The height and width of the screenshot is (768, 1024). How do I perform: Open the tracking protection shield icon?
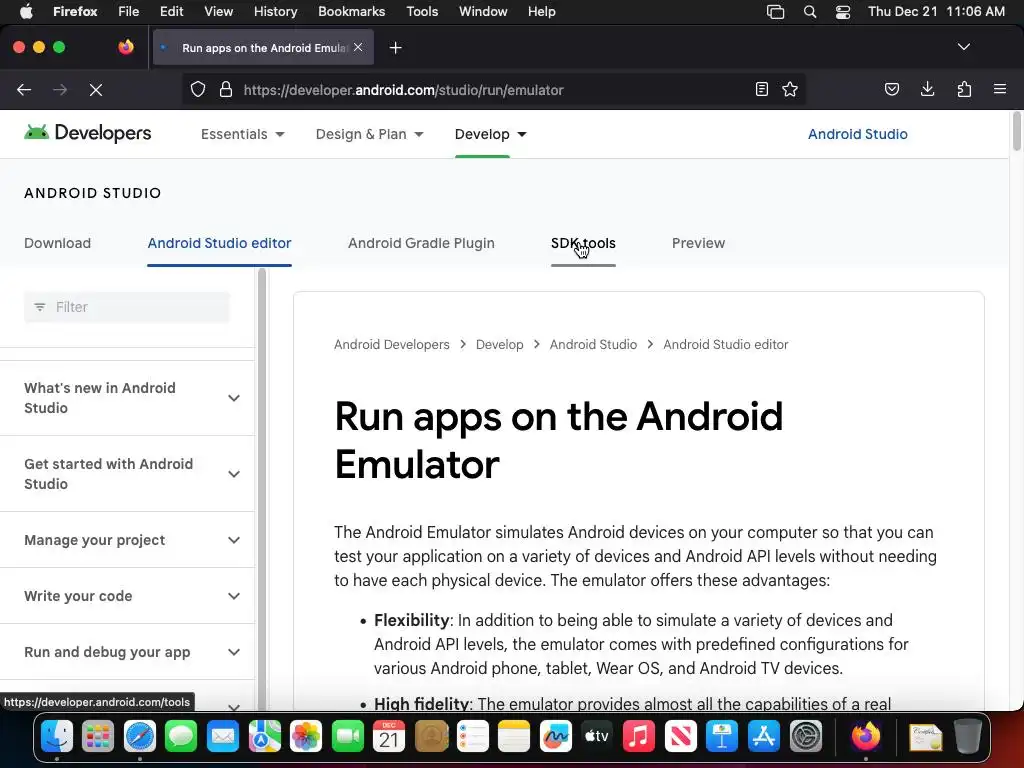click(198, 89)
